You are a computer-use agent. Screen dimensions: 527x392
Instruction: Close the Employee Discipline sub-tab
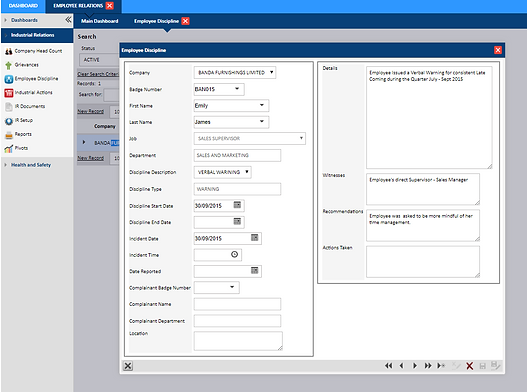186,21
